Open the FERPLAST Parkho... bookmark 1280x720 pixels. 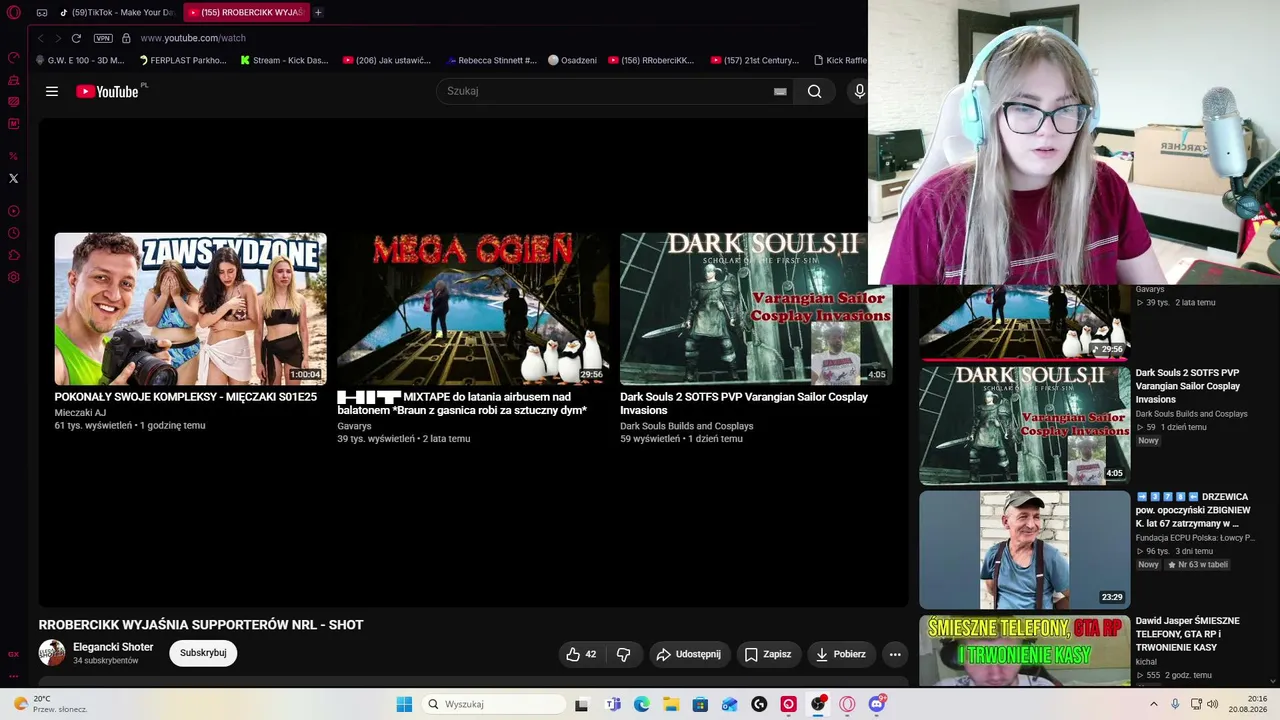182,60
